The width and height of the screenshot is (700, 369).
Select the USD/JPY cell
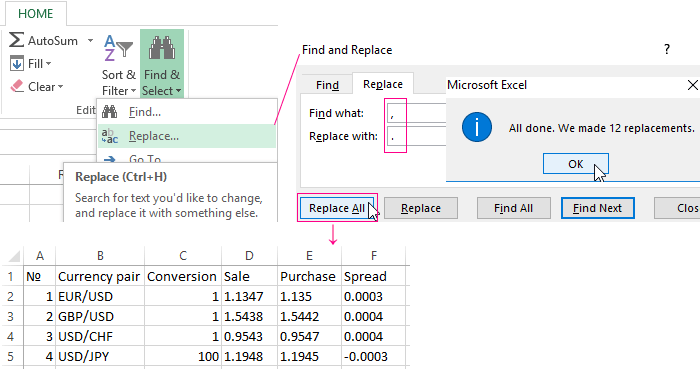pos(100,357)
